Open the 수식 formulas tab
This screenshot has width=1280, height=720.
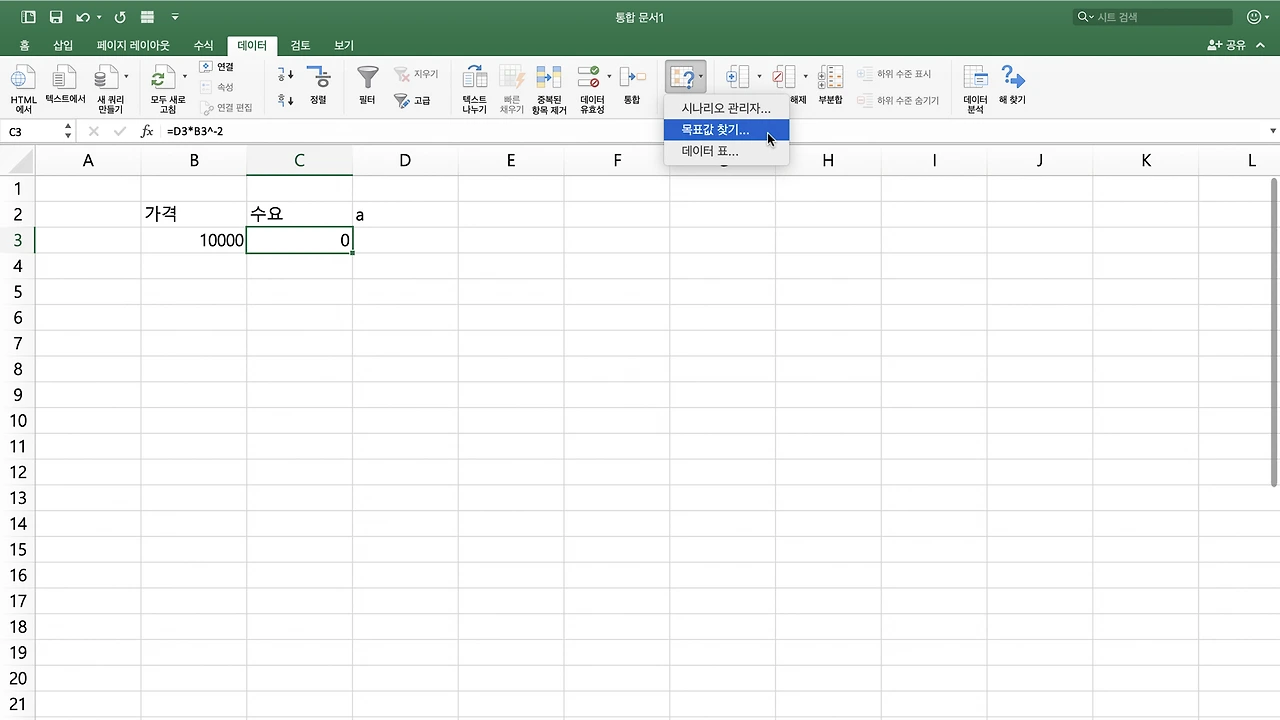pyautogui.click(x=203, y=45)
